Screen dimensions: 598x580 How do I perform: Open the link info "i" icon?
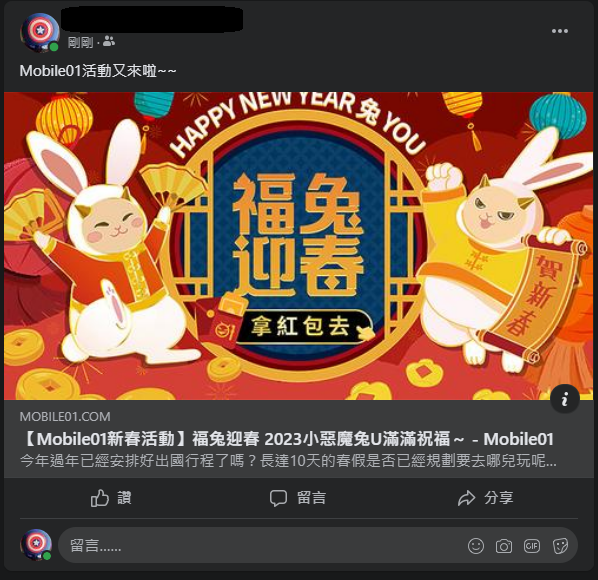click(565, 398)
